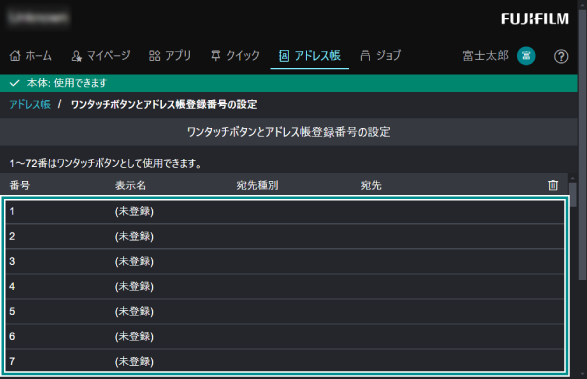Screen dimensions: 587x379
Task: Click the contact-book icon on the アドレス帳 tab
Action: (x=284, y=56)
